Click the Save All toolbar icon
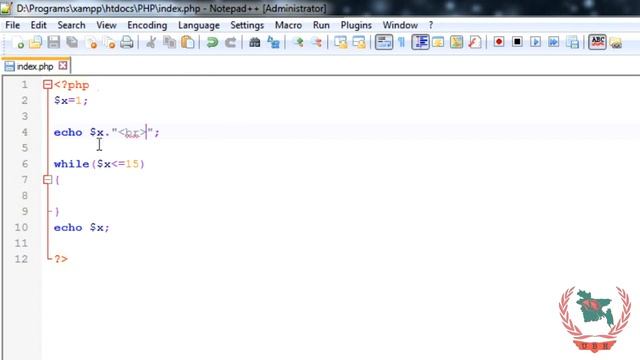The height and width of the screenshot is (360, 640). pos(72,42)
